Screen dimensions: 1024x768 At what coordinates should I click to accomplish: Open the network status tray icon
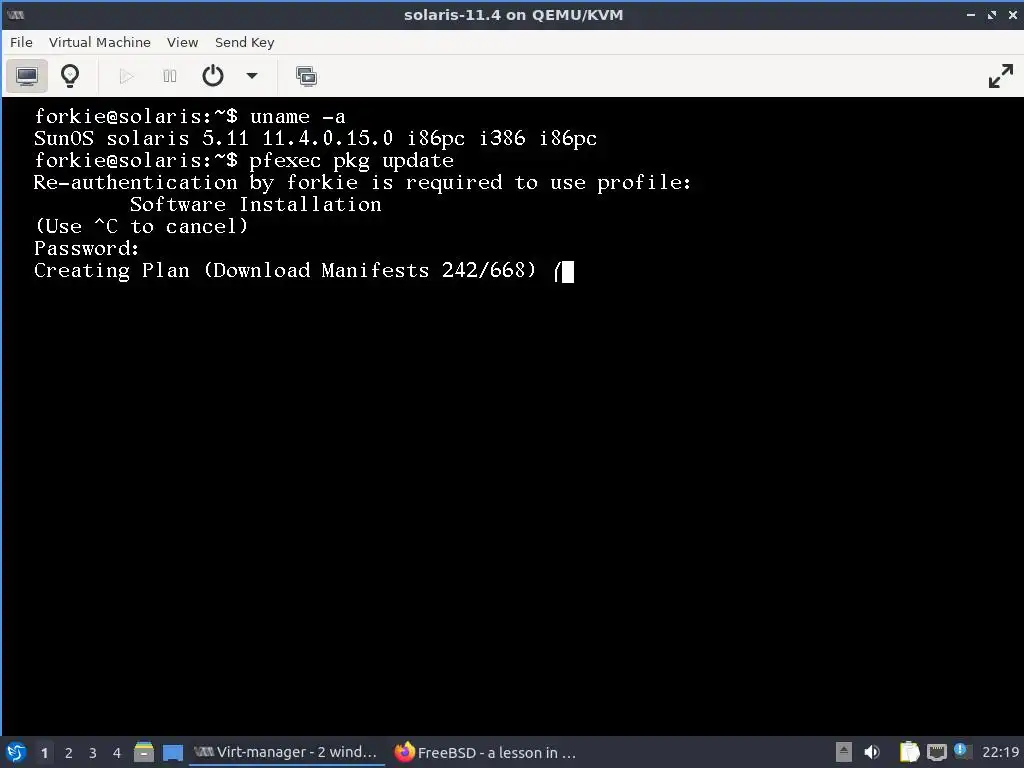pos(936,753)
